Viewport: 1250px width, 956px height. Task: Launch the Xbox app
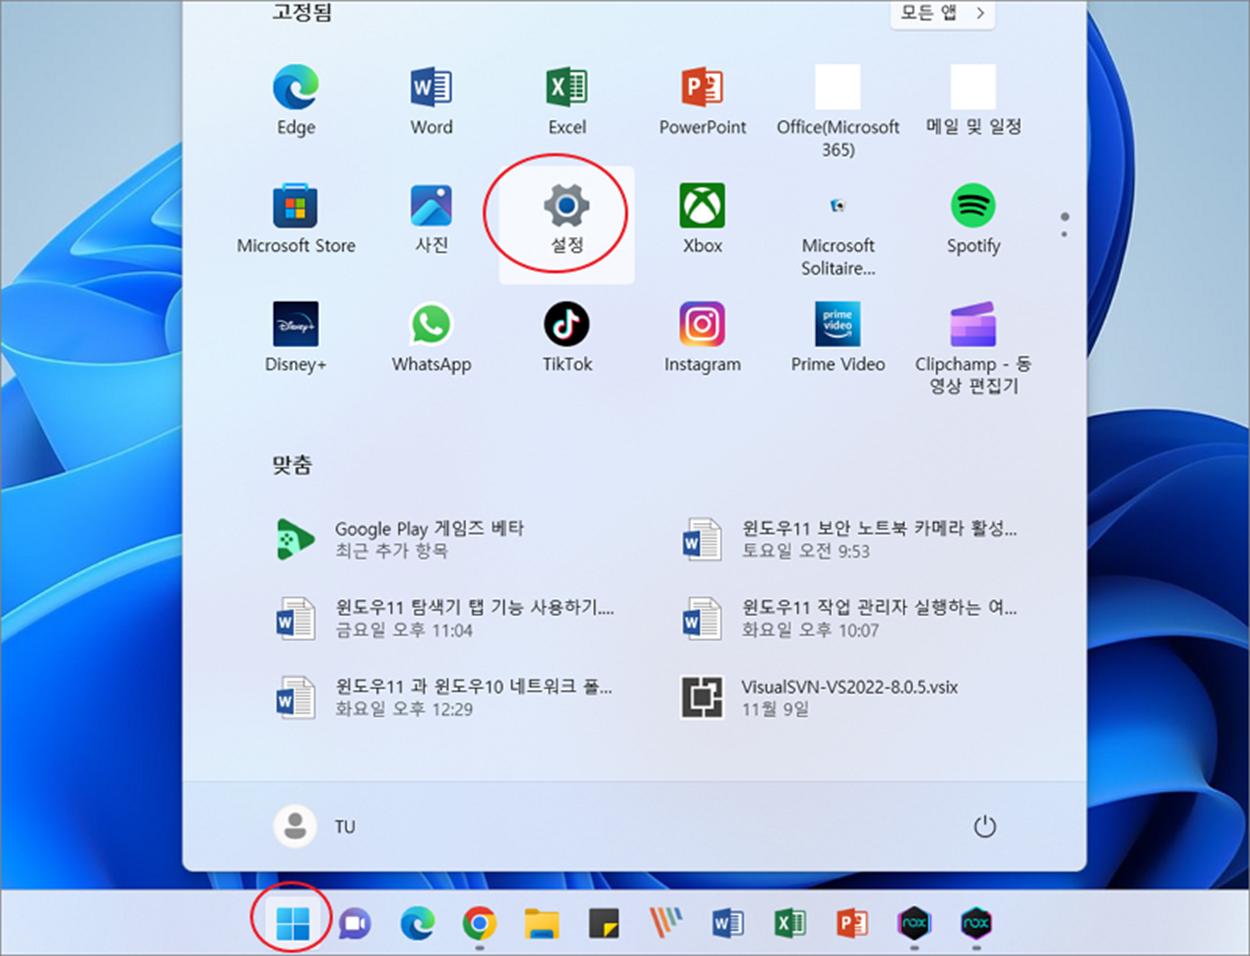702,219
